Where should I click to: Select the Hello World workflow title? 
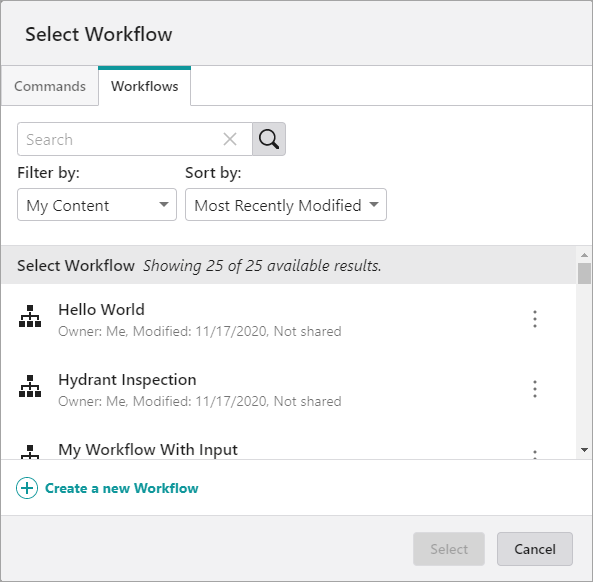pos(101,310)
